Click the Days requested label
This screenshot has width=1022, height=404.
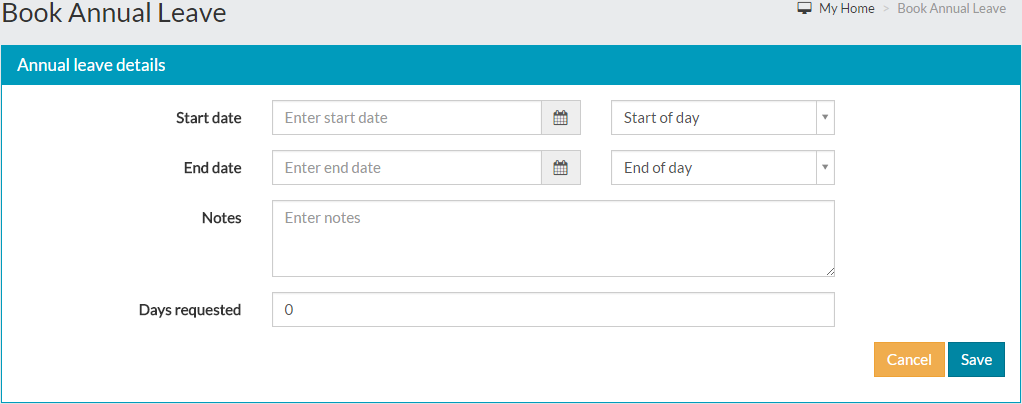pyautogui.click(x=190, y=310)
